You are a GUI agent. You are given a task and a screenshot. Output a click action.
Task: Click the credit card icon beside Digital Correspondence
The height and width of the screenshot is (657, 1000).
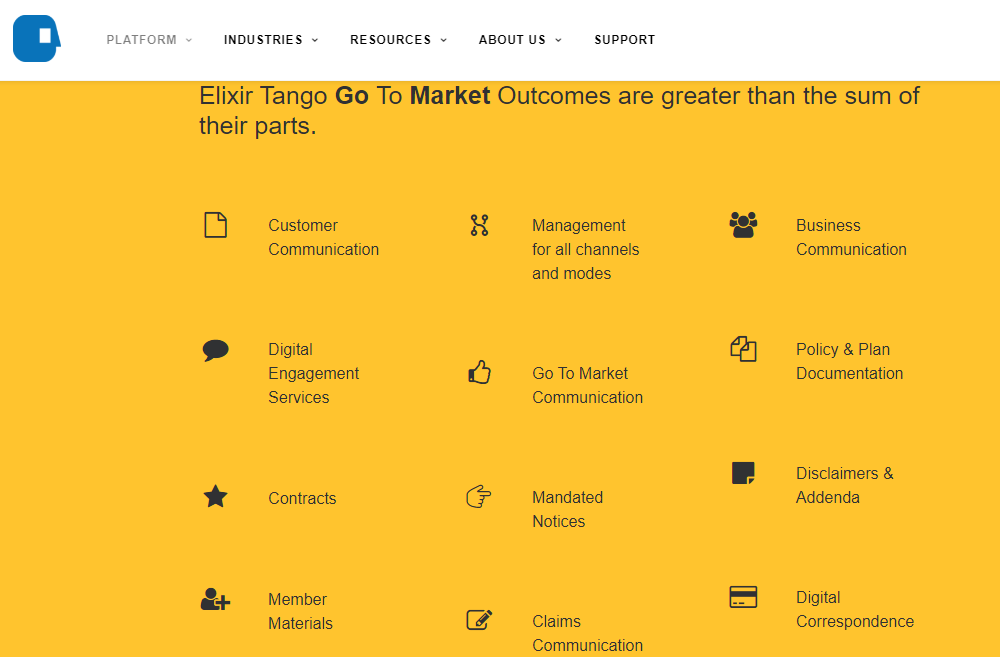(x=743, y=597)
